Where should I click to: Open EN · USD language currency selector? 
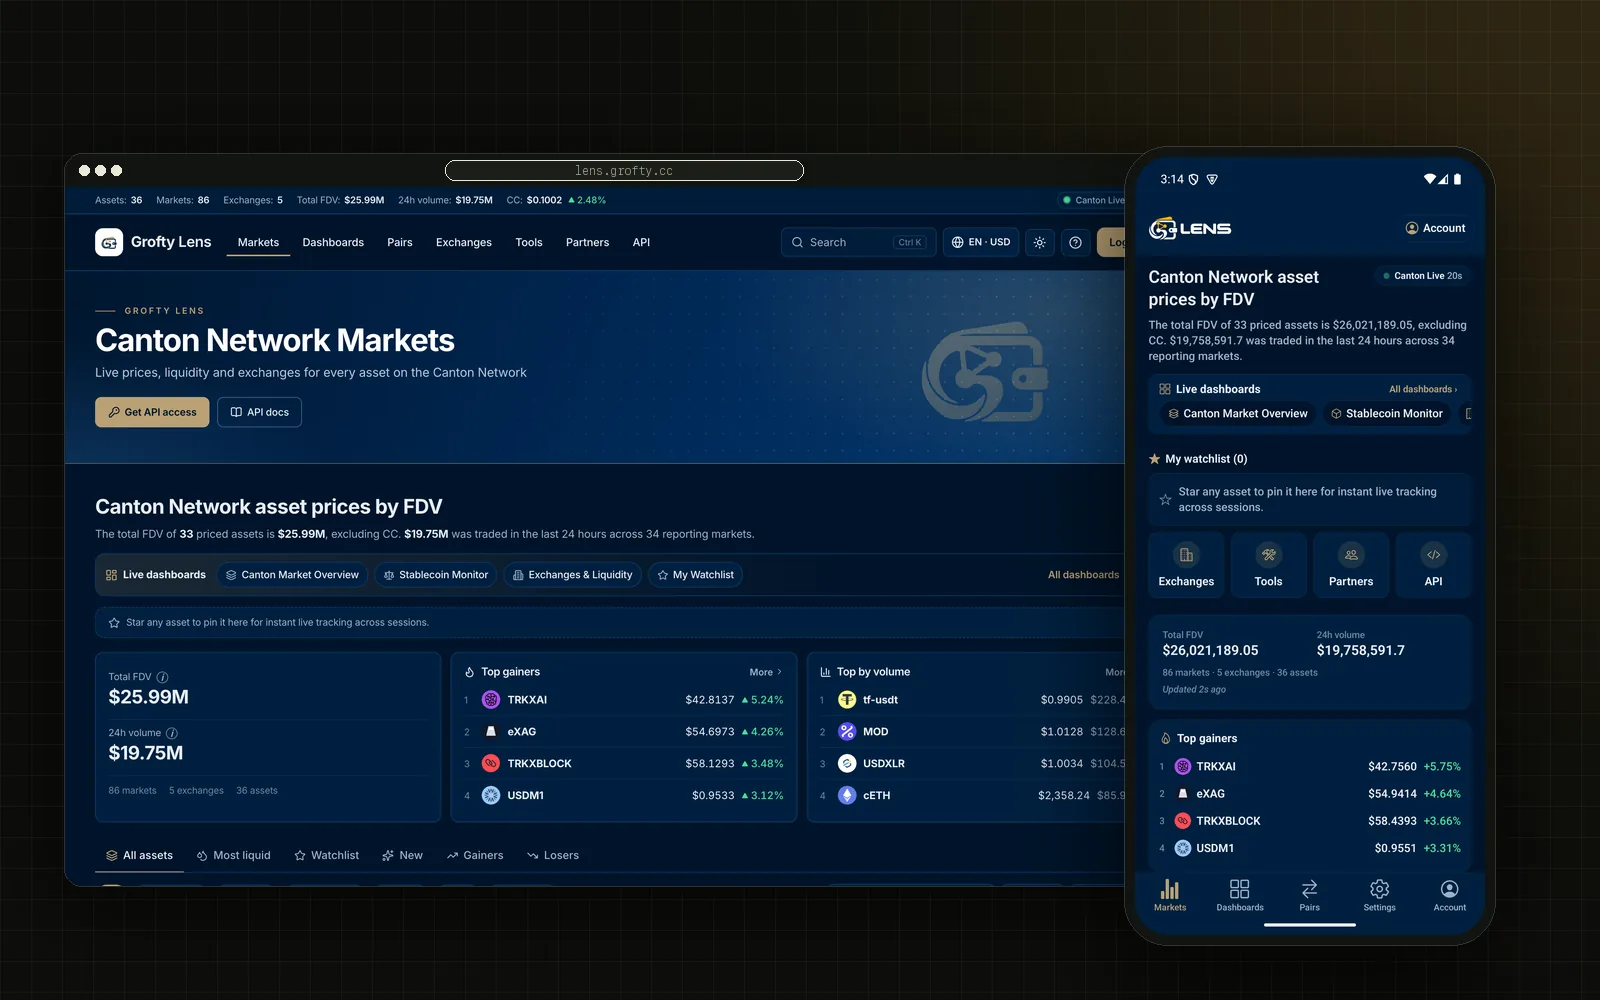[981, 242]
